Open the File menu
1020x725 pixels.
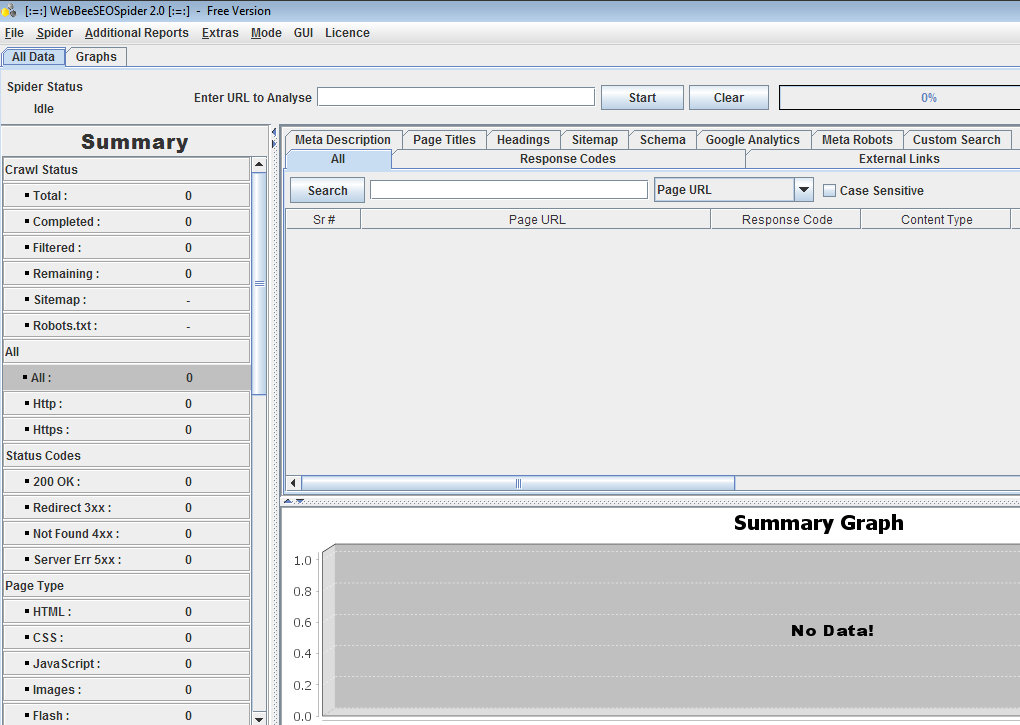14,33
